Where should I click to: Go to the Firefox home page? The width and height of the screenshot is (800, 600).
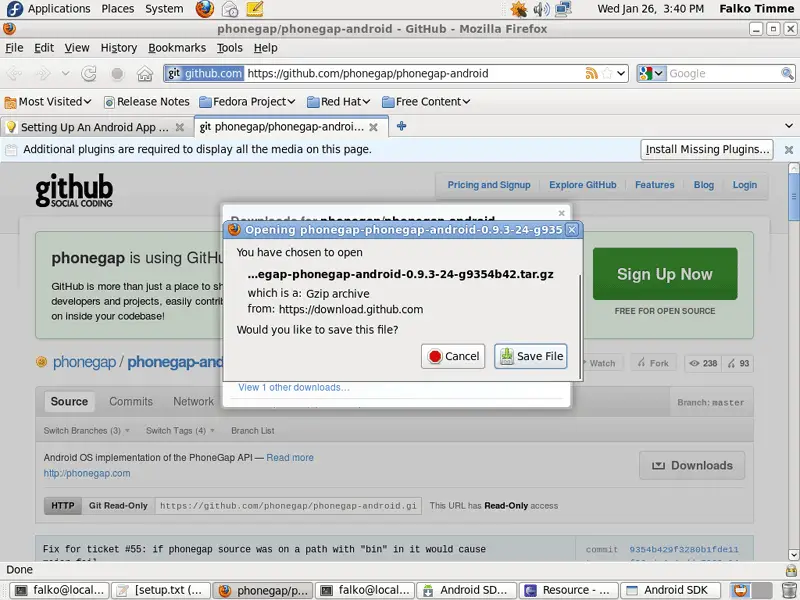click(x=145, y=73)
